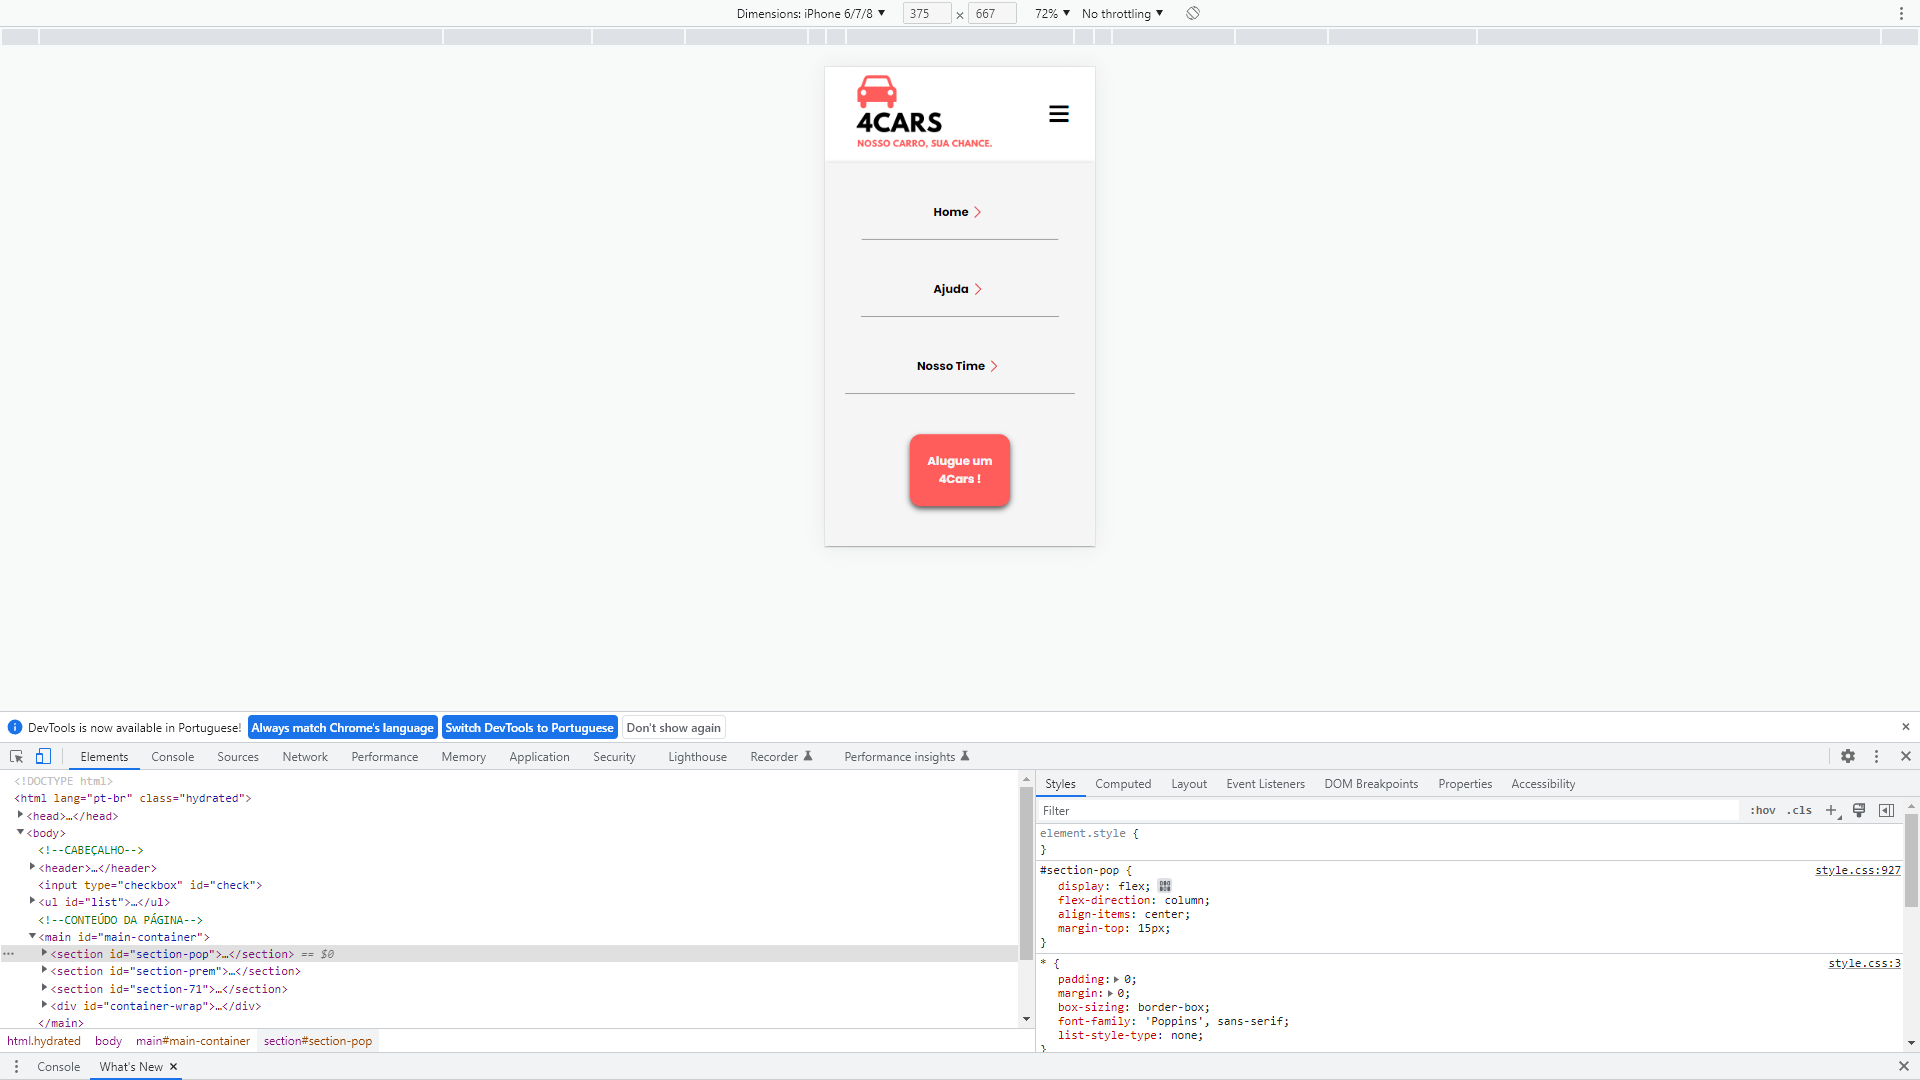Click the Switch DevTools to Portuguese button

[x=530, y=727]
